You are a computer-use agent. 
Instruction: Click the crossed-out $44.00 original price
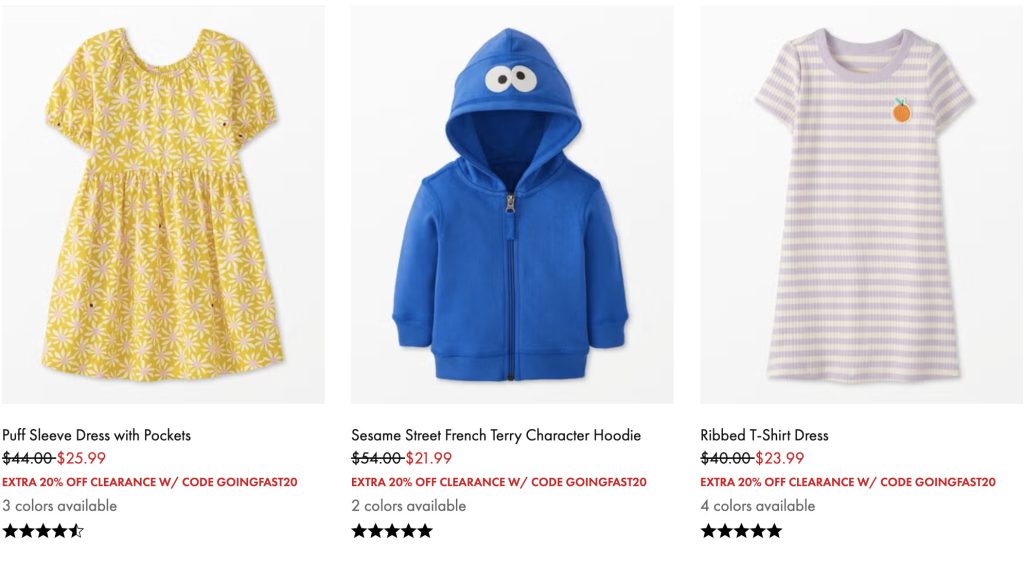pyautogui.click(x=27, y=459)
